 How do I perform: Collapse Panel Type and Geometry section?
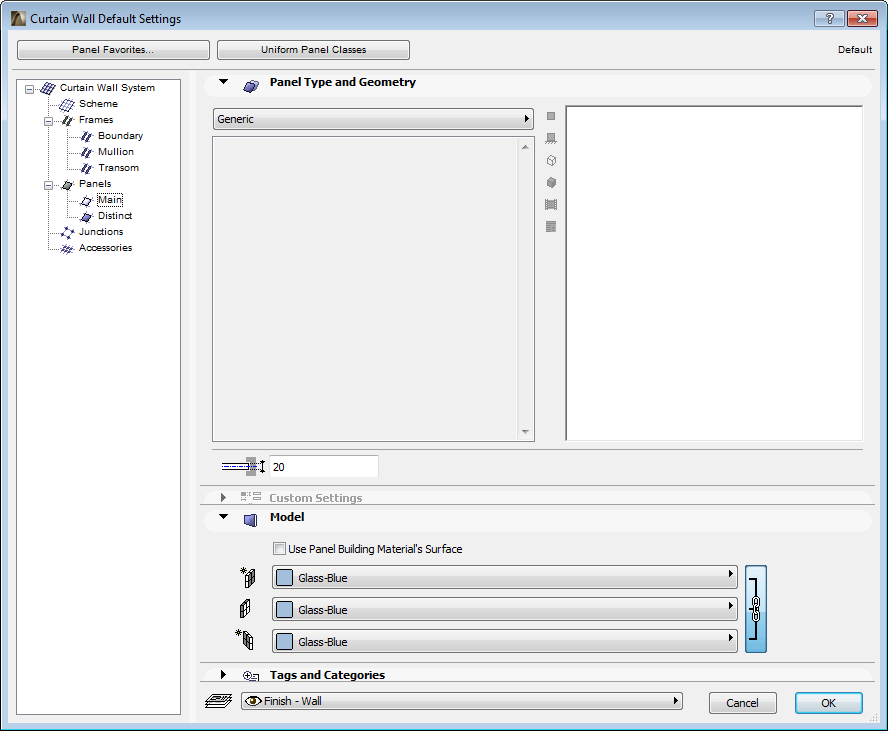pyautogui.click(x=224, y=82)
